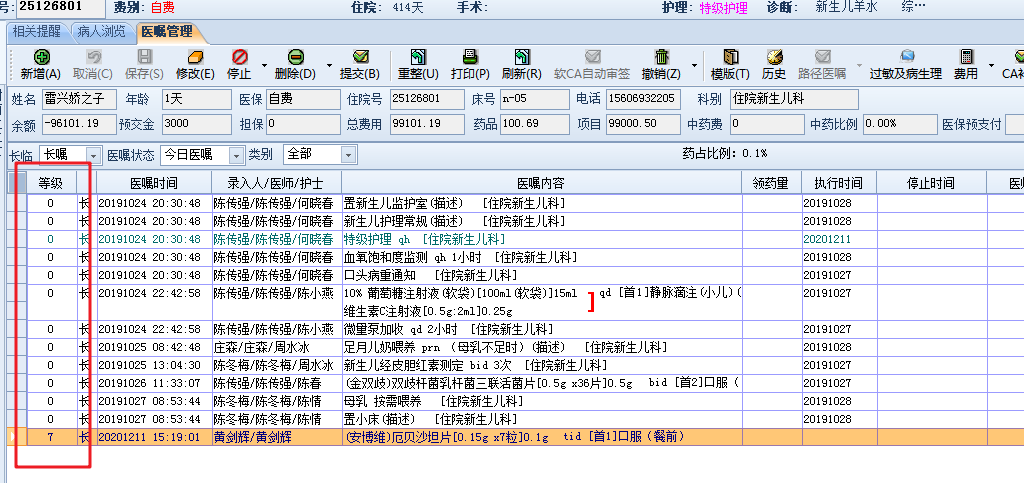The width and height of the screenshot is (1024, 483).
Task: Click the 医嘱时间 column header
Action: click(153, 183)
